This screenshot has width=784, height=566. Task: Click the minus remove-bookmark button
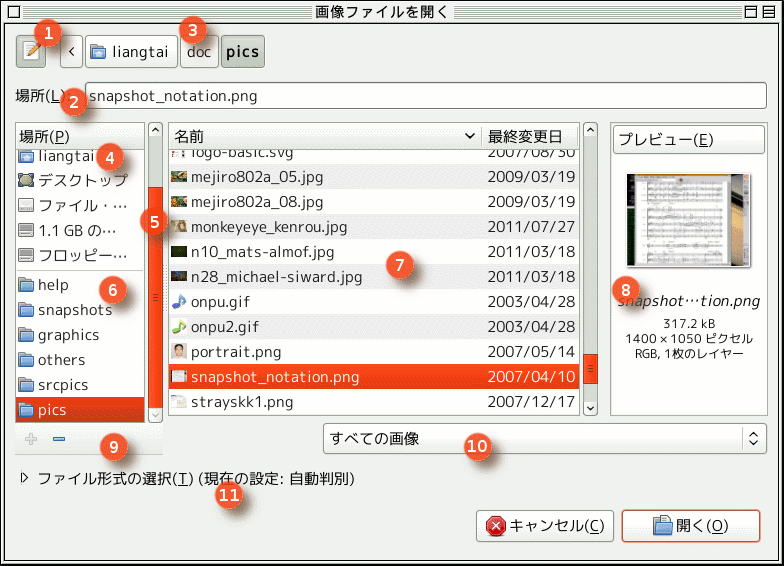pos(59,439)
